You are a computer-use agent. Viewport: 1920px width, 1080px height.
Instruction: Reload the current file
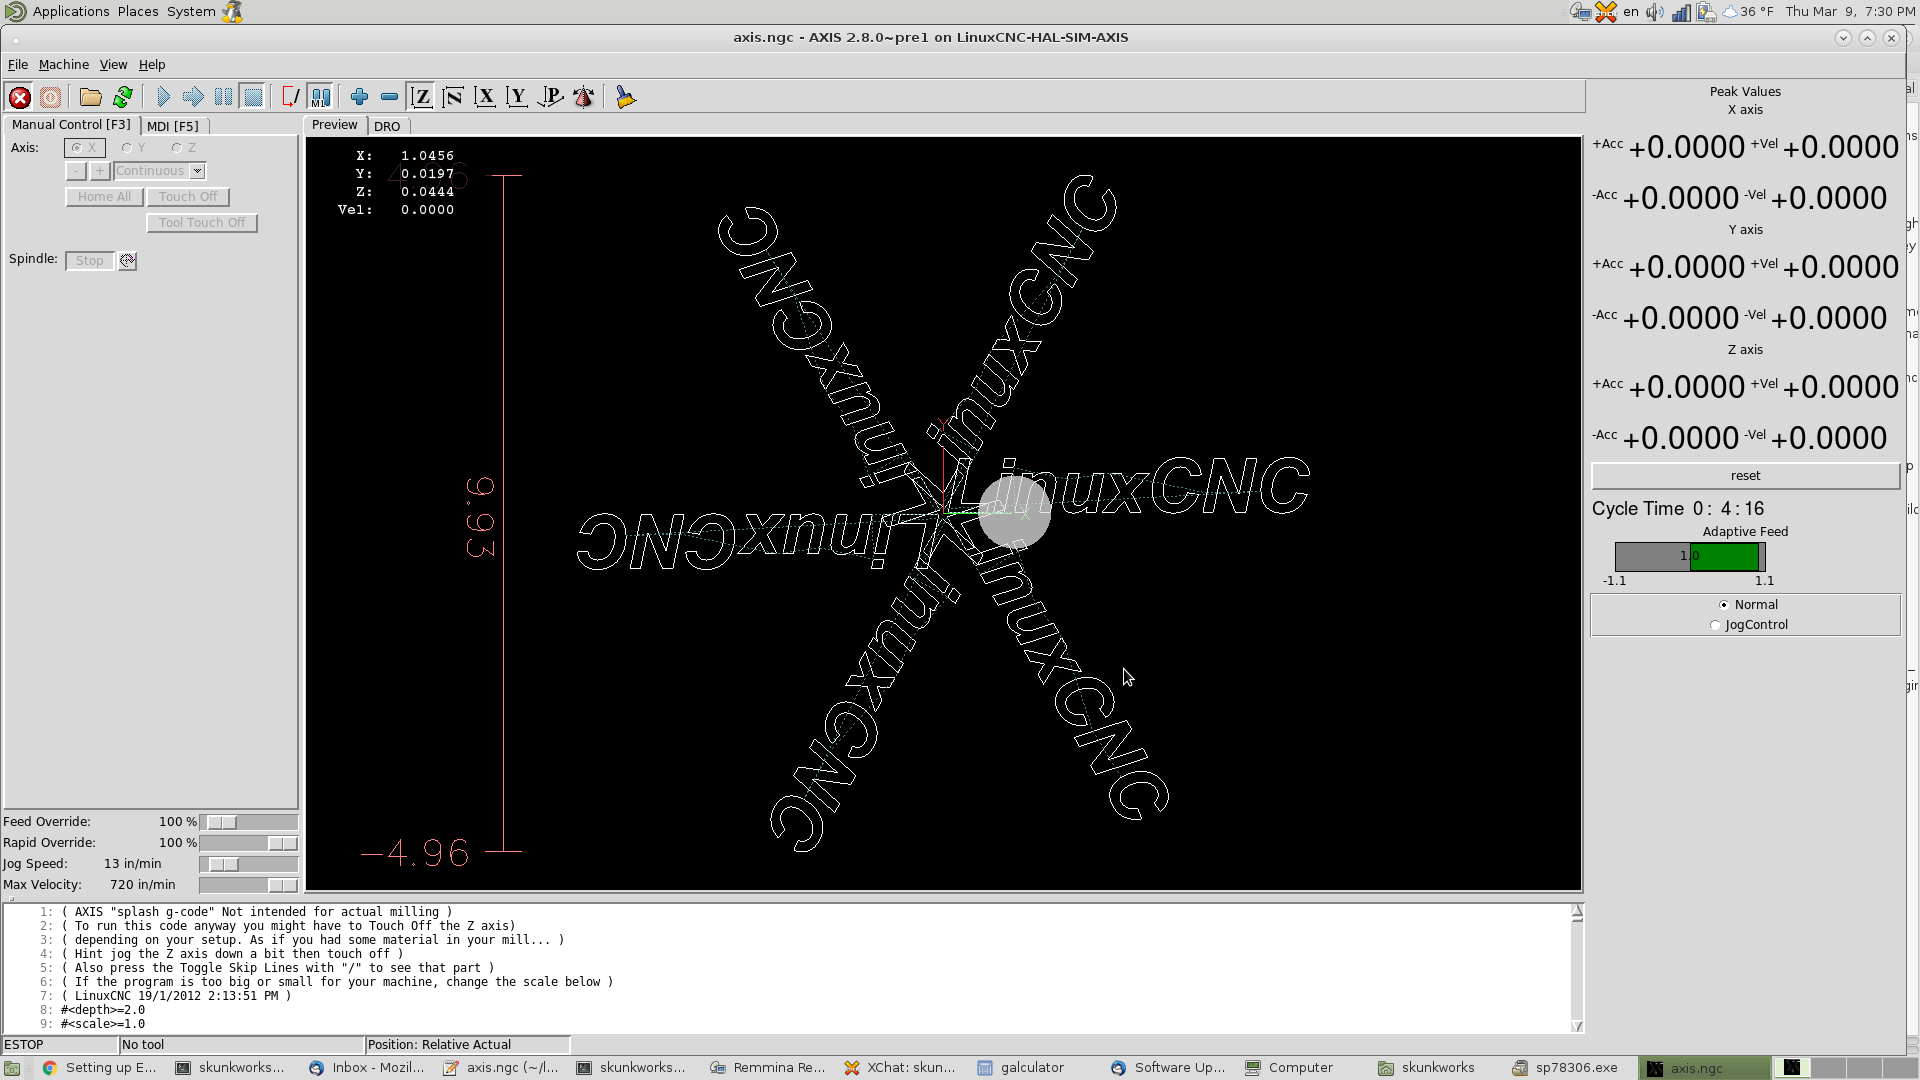(123, 97)
